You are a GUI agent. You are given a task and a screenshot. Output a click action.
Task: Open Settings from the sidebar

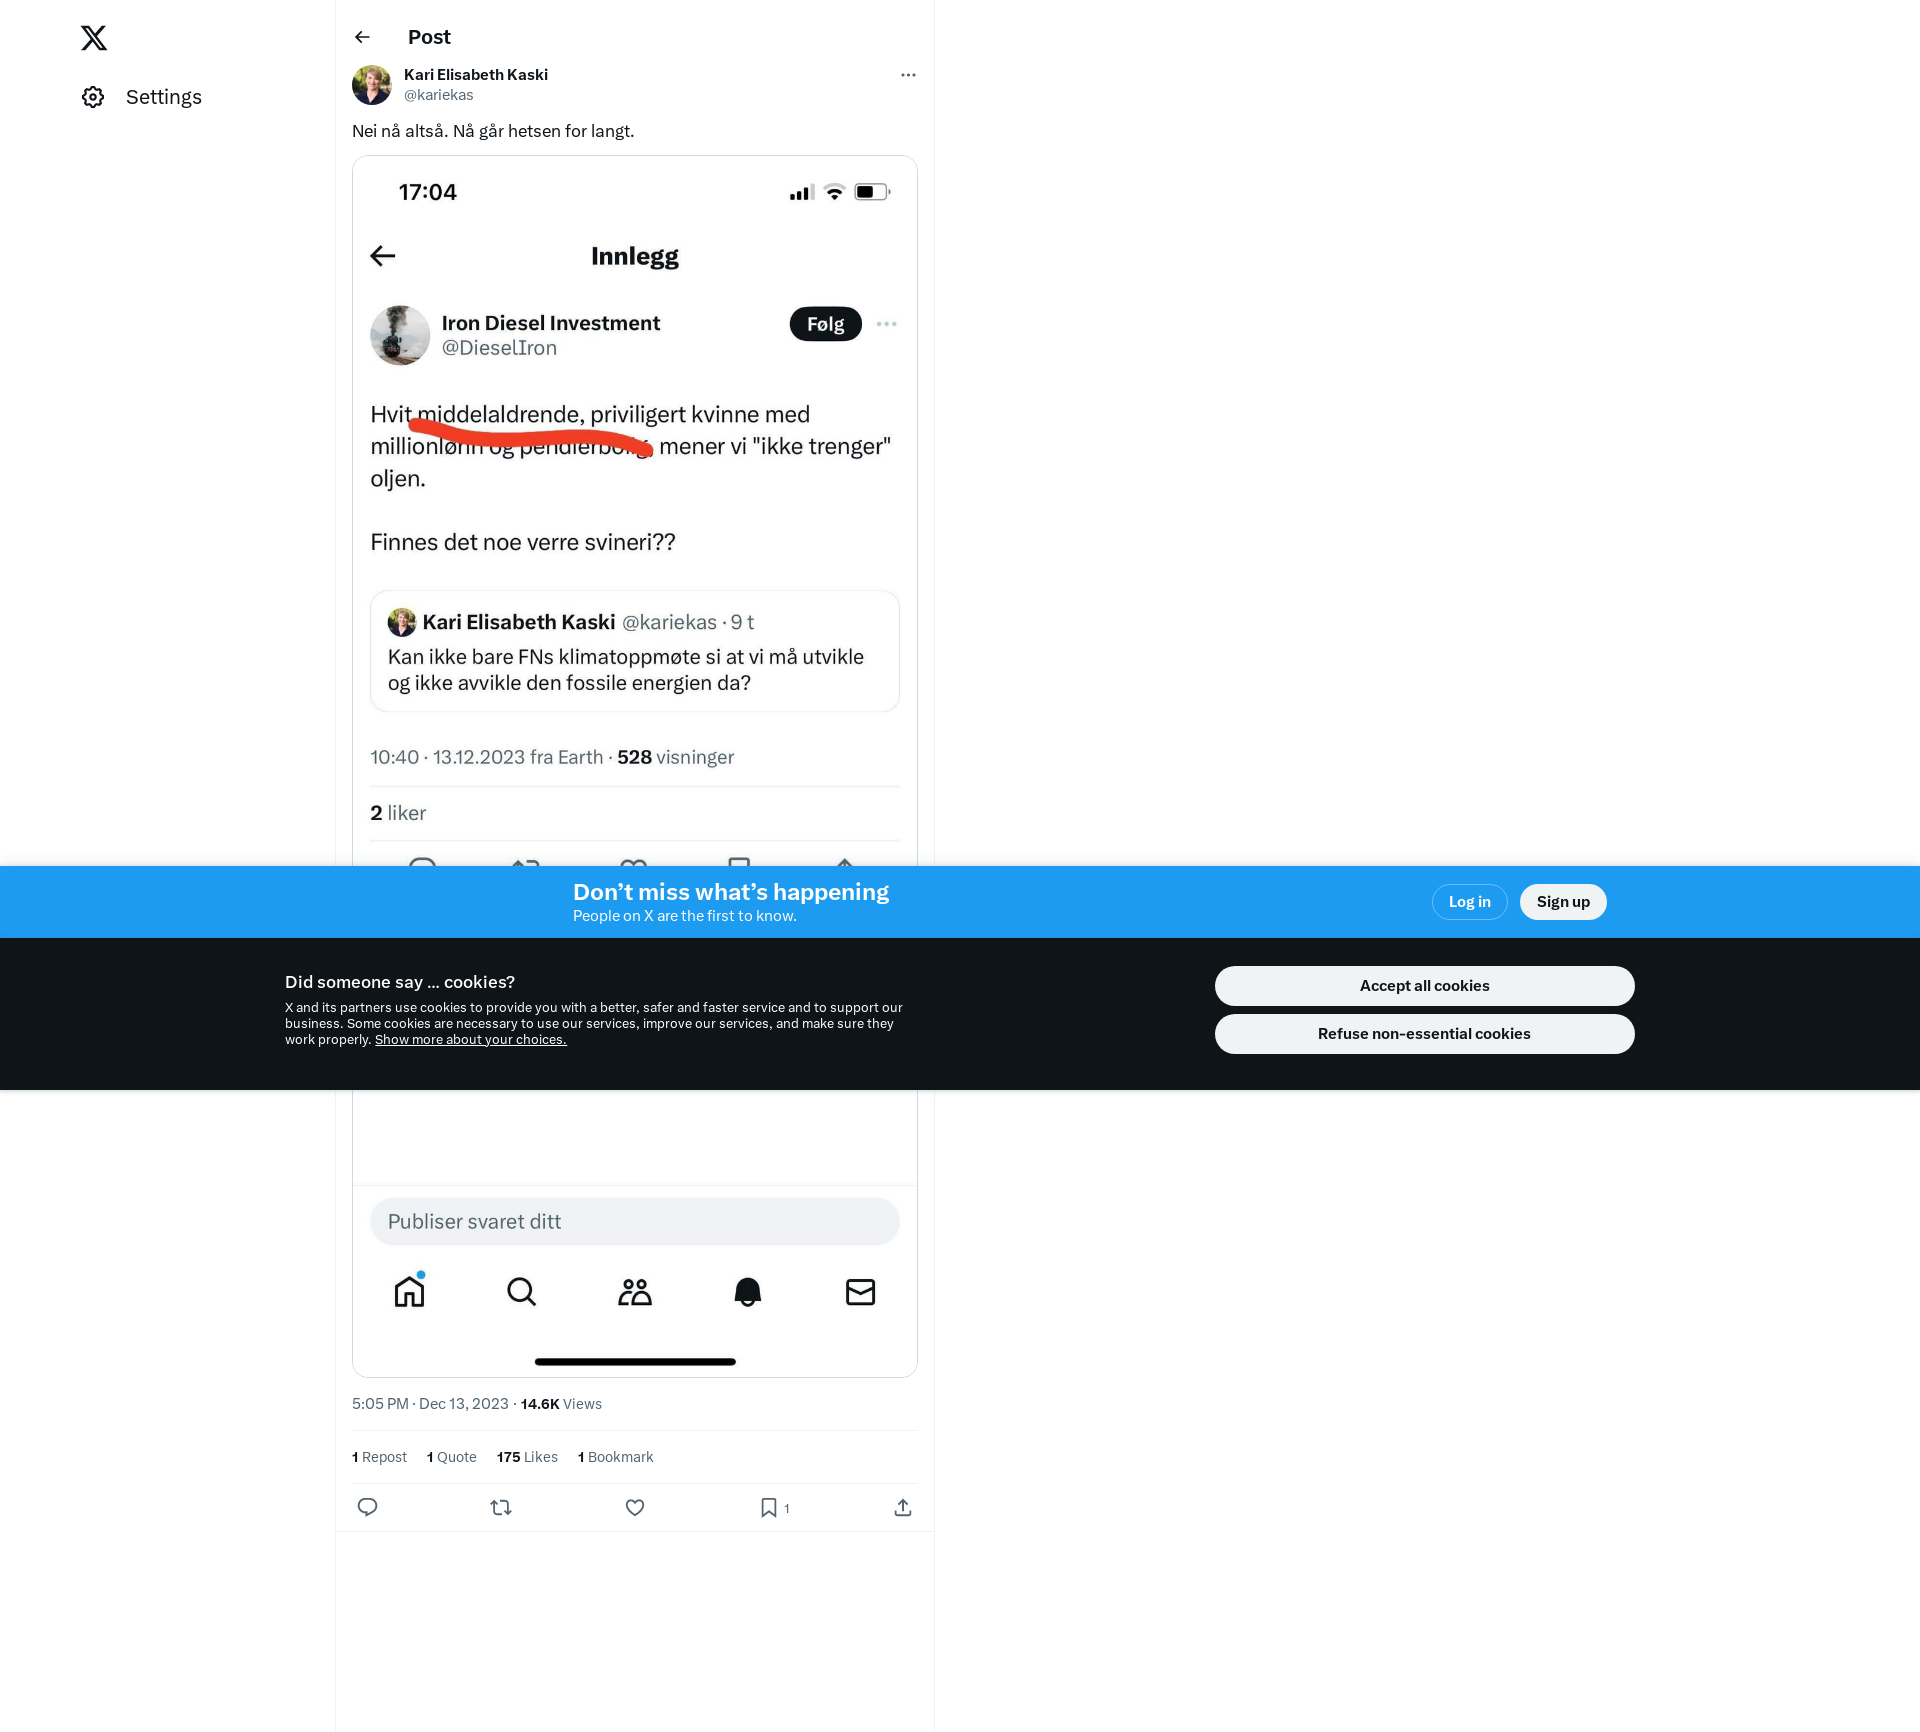coord(142,97)
